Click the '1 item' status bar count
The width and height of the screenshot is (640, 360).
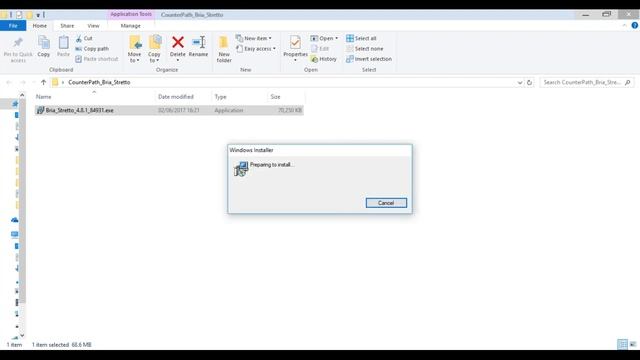click(x=14, y=345)
